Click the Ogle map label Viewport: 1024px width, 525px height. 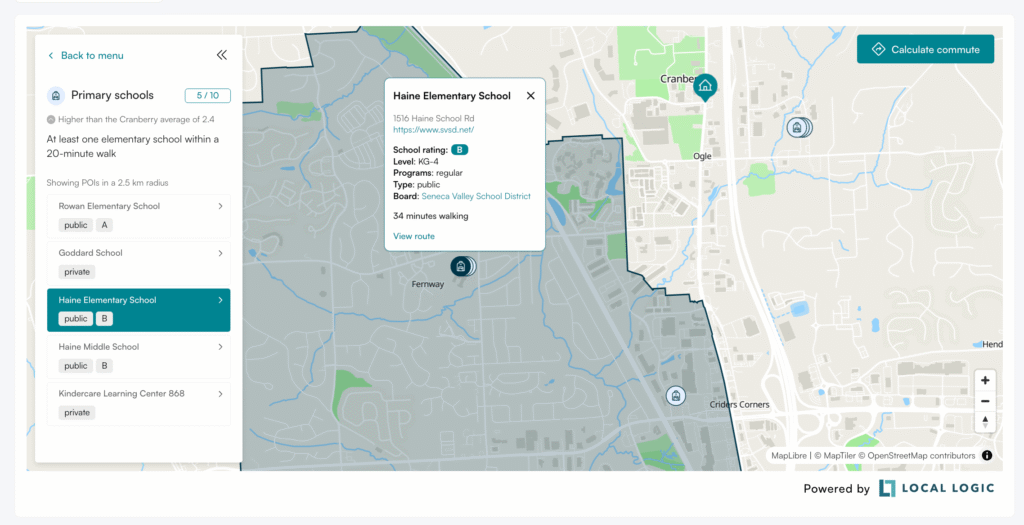(702, 157)
